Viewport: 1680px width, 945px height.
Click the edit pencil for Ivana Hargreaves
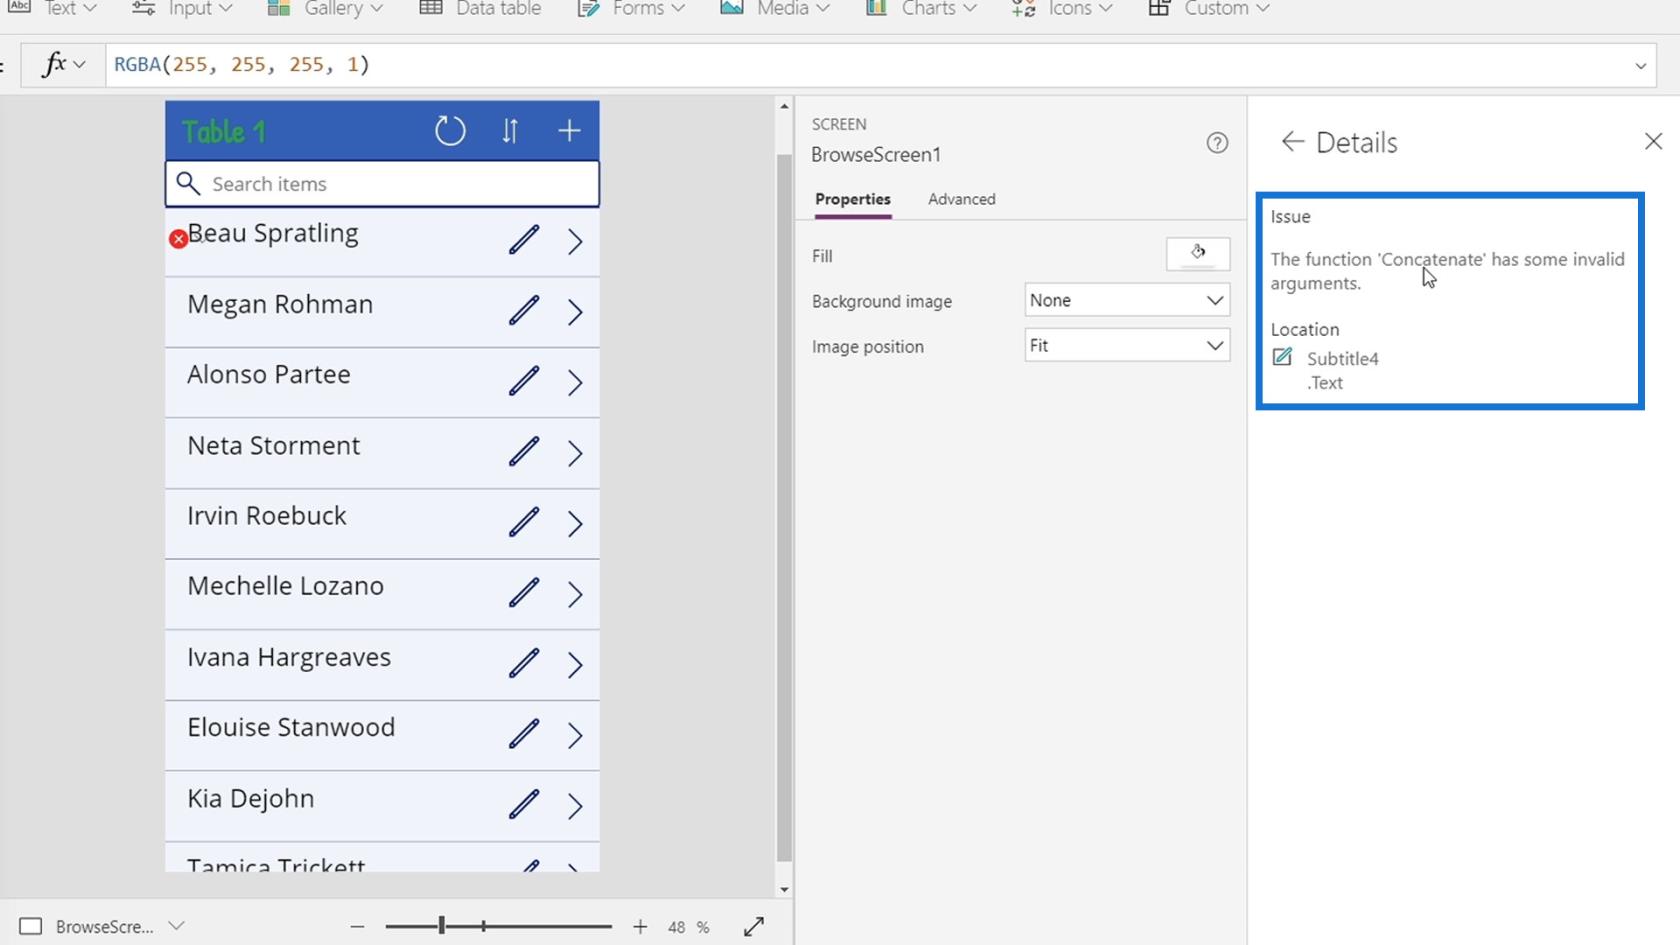(x=524, y=664)
